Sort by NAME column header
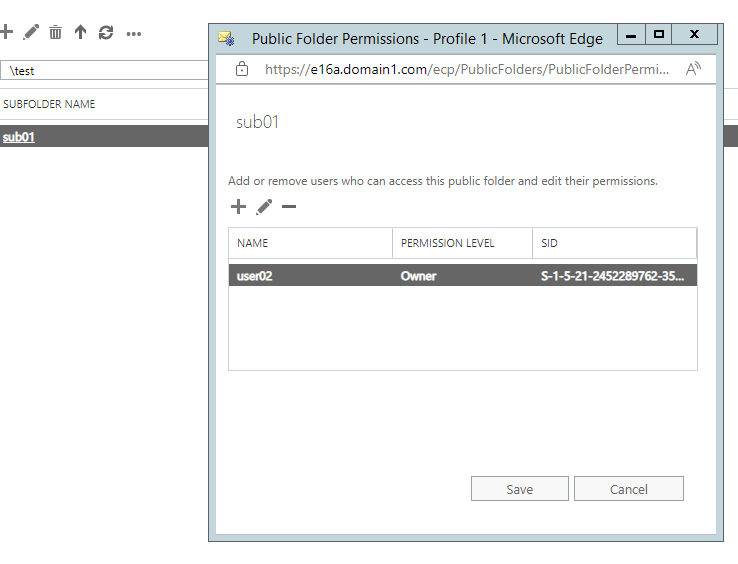738x564 pixels. [x=311, y=243]
